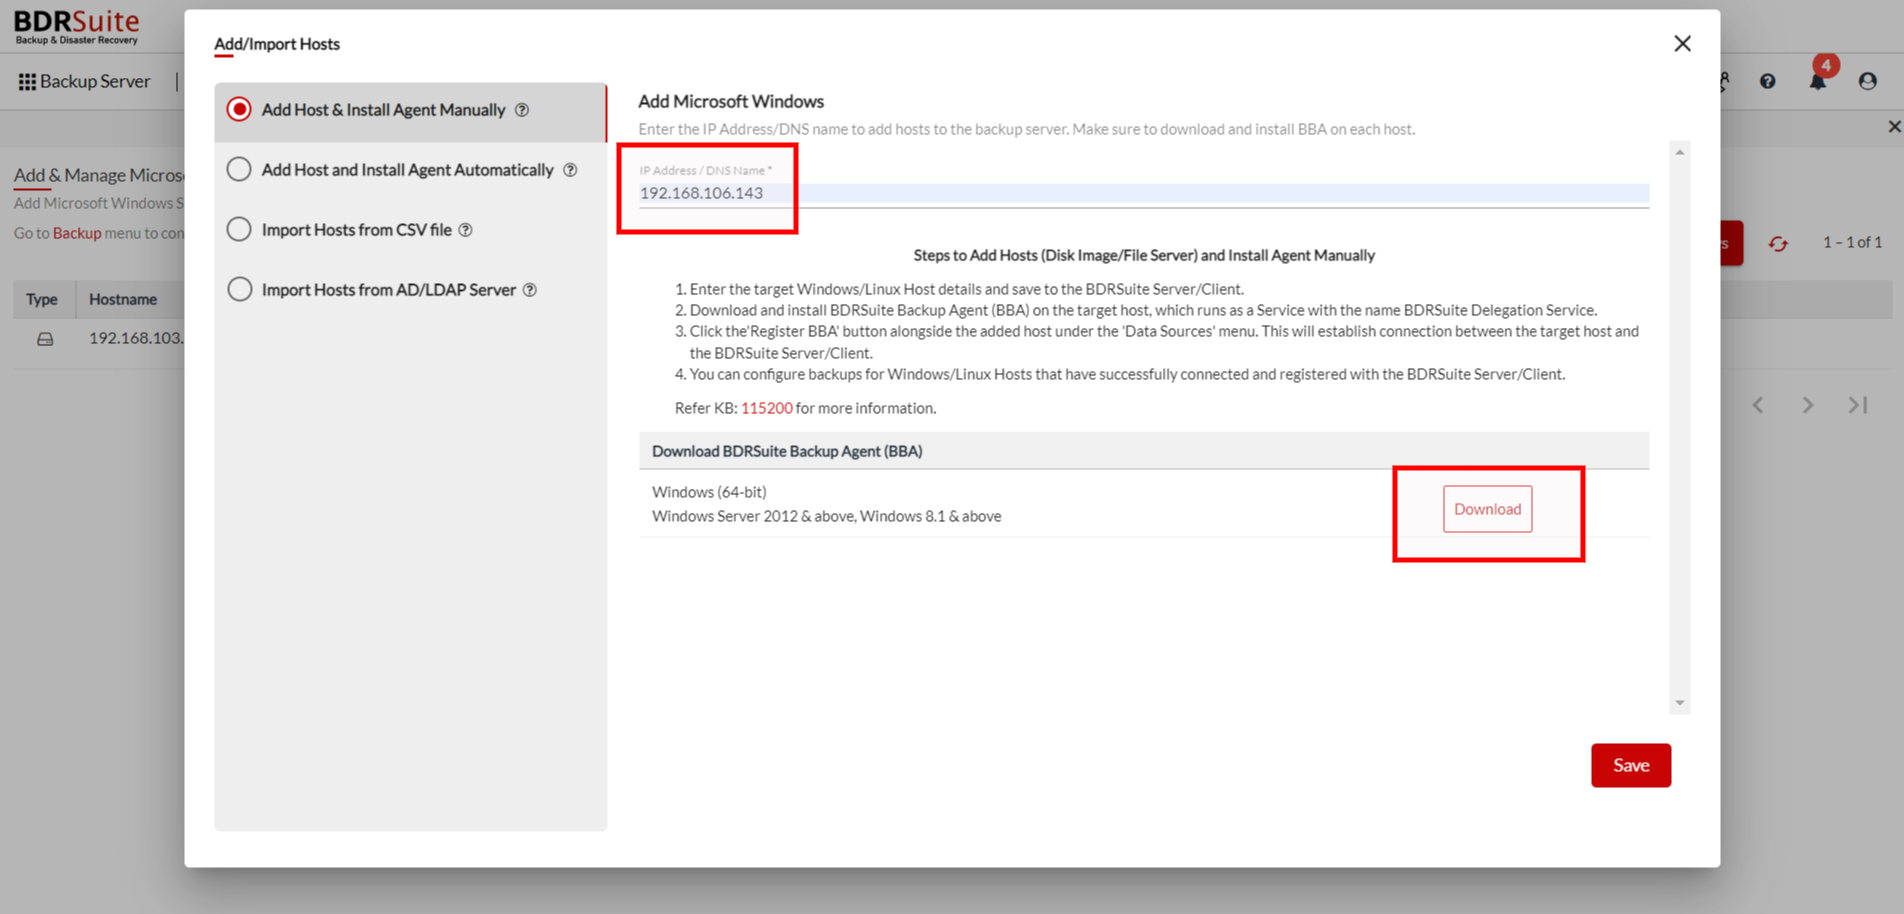Go to previous page of hosts
This screenshot has height=914, width=1904.
pos(1758,405)
